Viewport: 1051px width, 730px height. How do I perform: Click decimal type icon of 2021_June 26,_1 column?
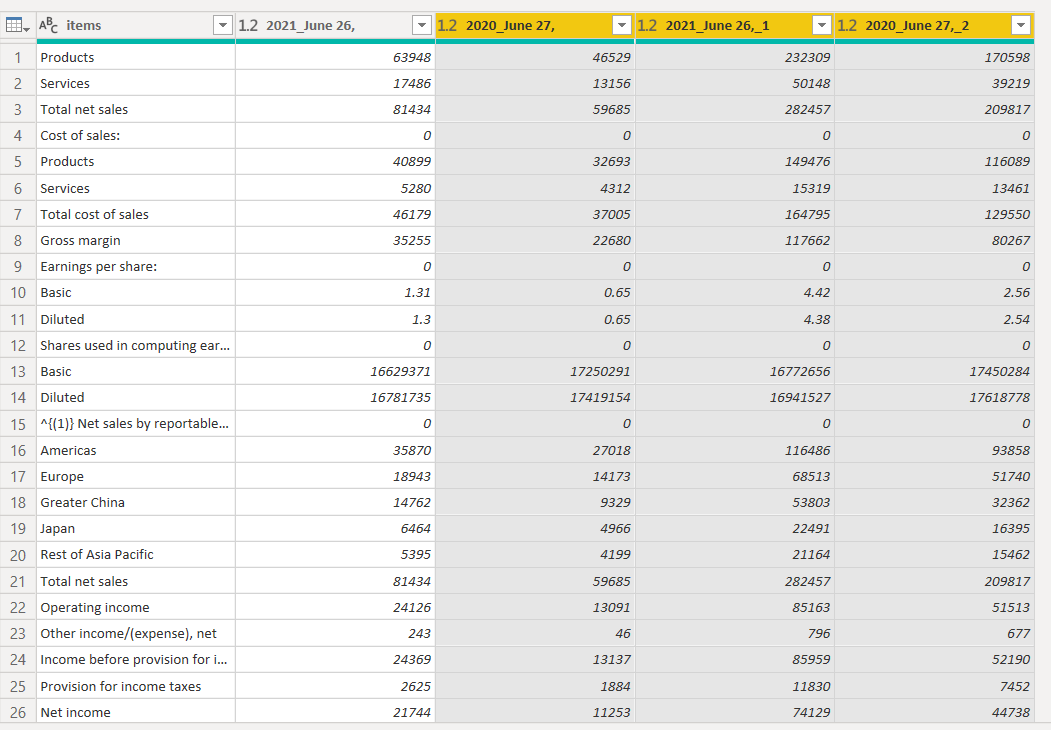[647, 25]
